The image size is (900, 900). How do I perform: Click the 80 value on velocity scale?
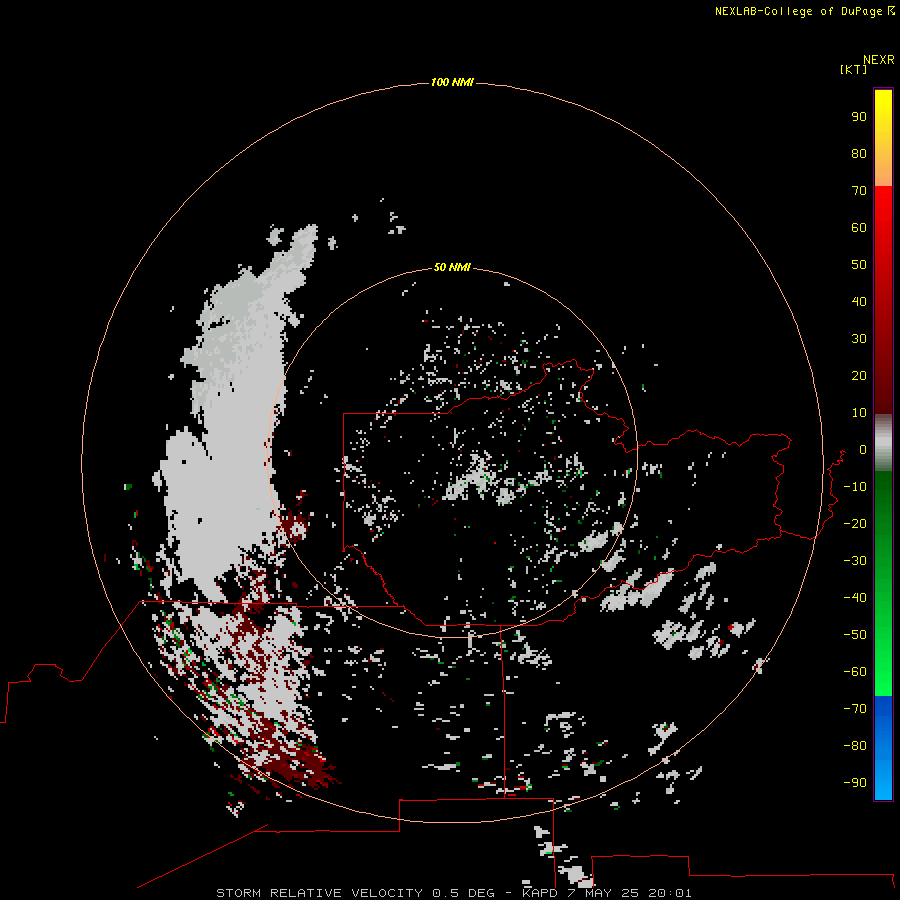coord(859,153)
